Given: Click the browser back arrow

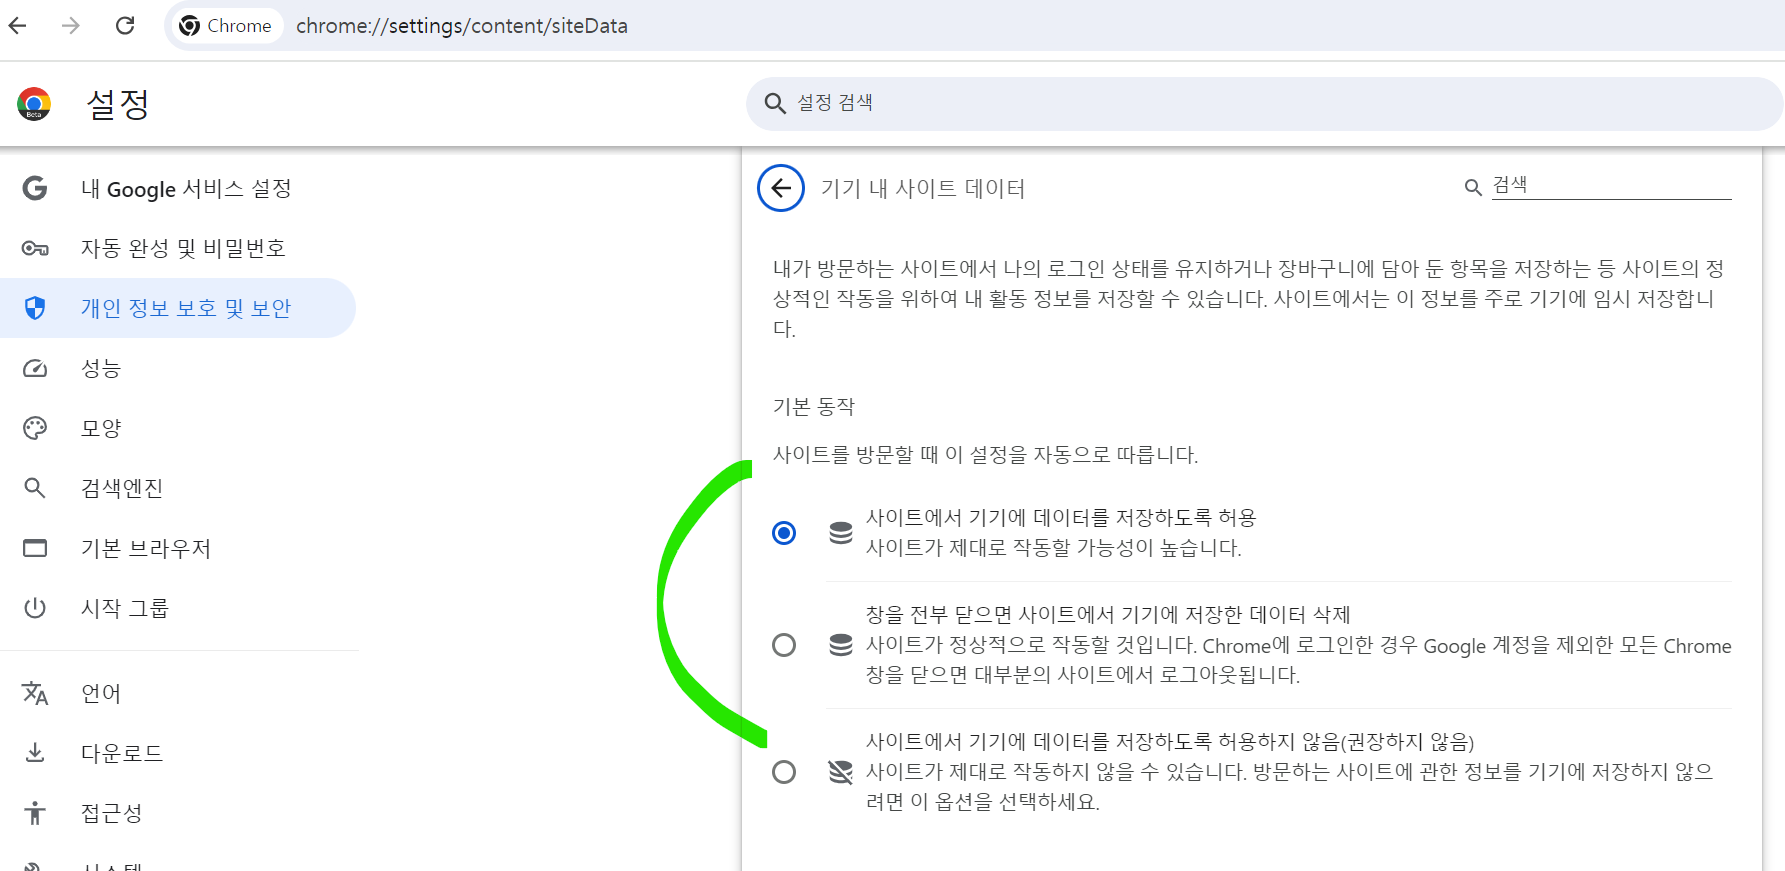Looking at the screenshot, I should 18,26.
